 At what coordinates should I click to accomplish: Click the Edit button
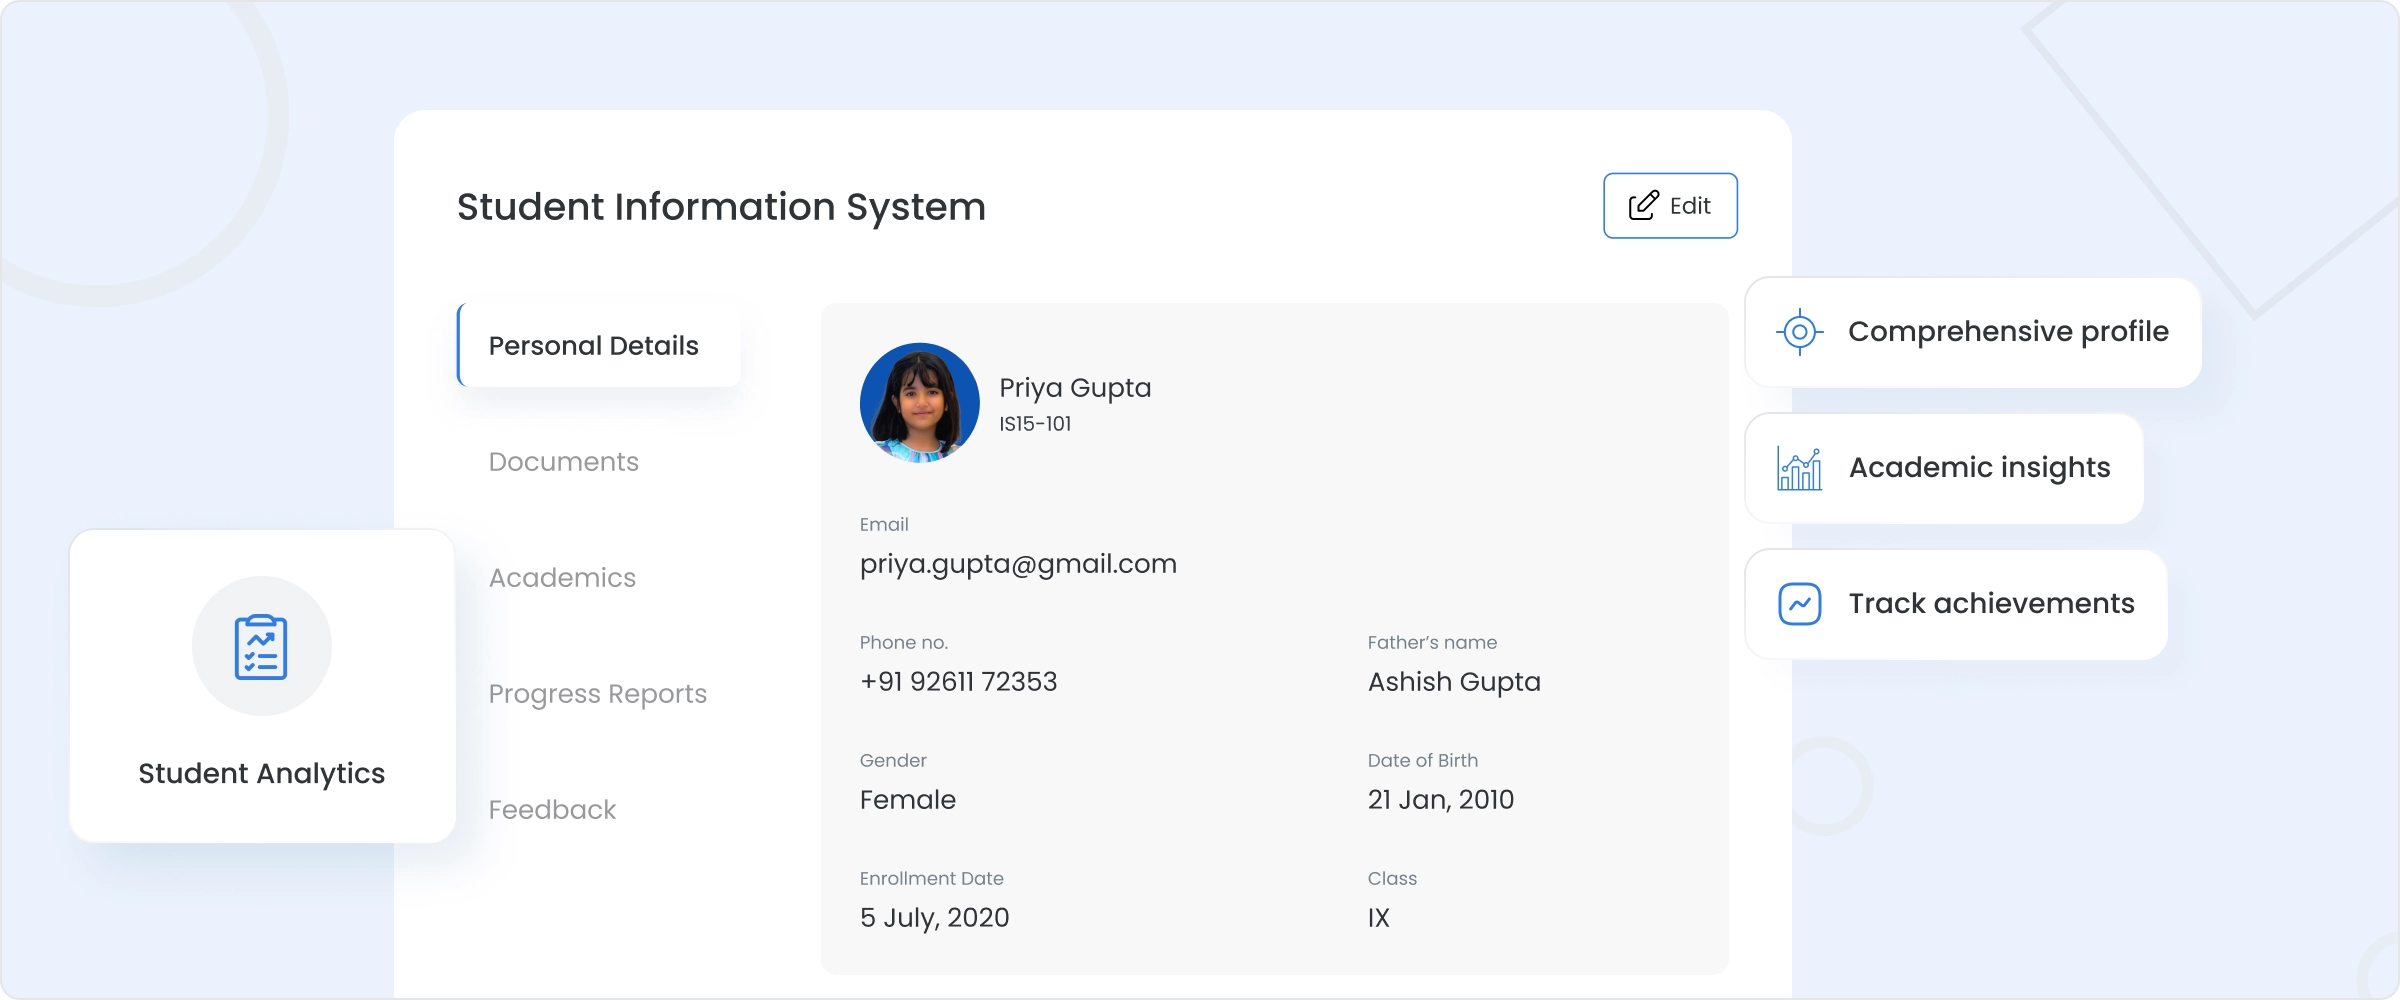tap(1670, 205)
